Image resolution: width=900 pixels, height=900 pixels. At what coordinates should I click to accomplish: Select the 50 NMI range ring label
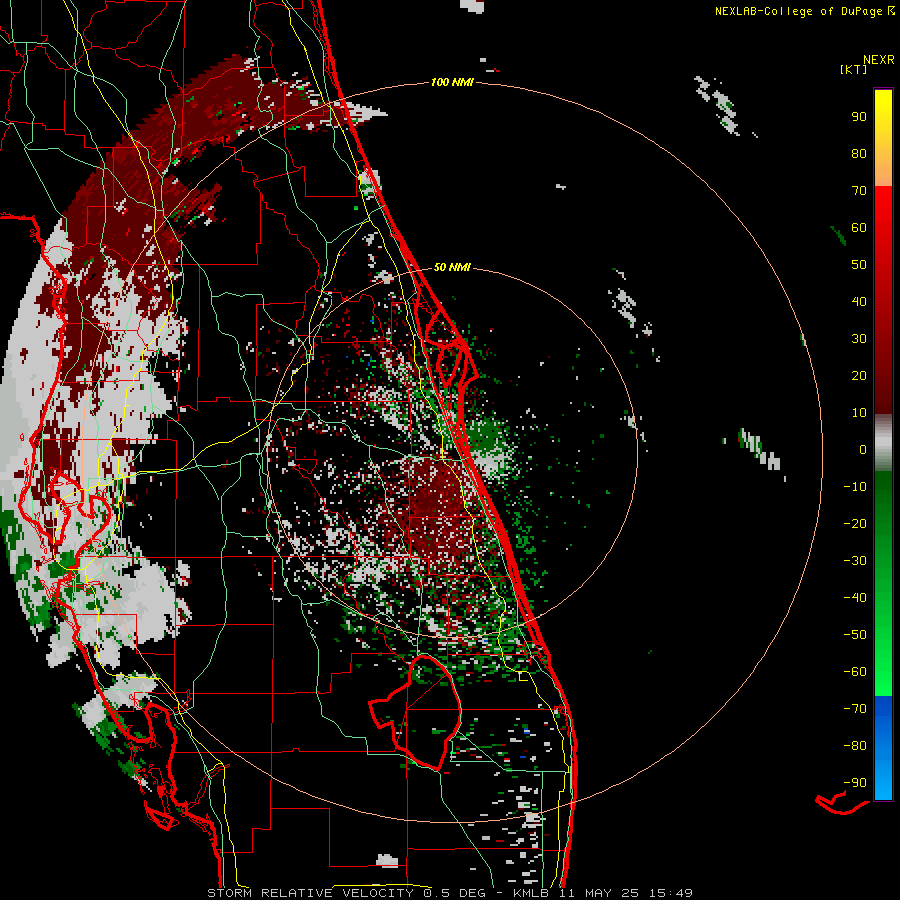[x=452, y=267]
